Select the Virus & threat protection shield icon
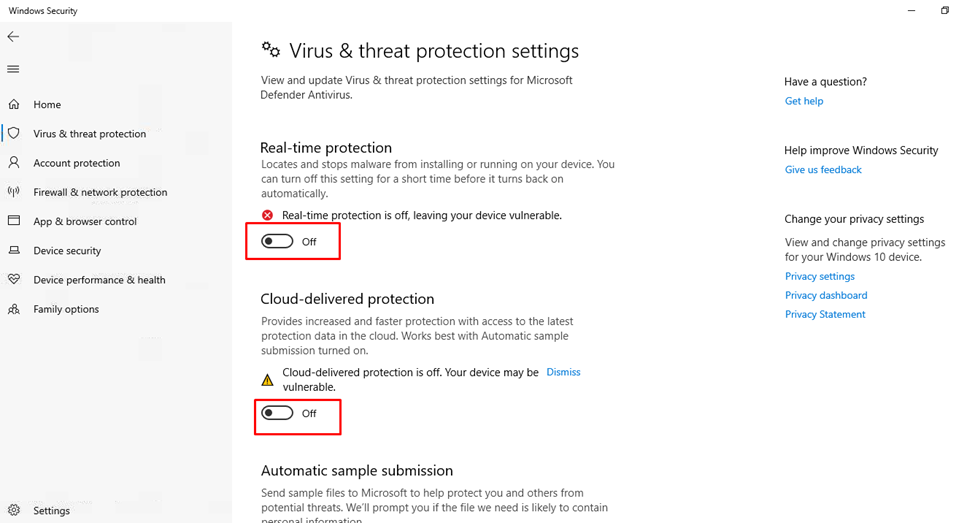 click(14, 133)
